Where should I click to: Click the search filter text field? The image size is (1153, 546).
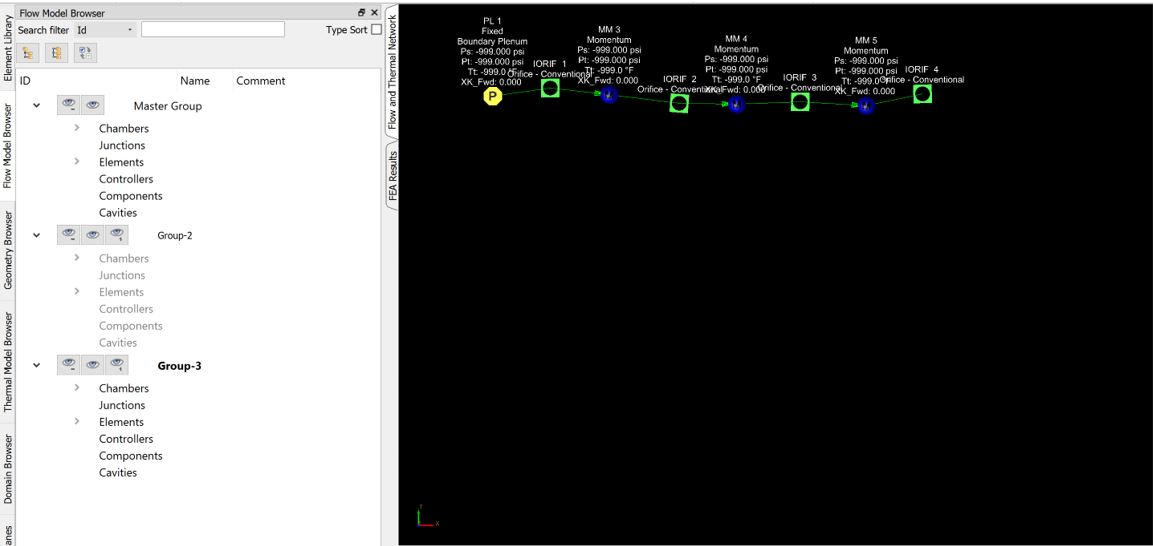coord(212,30)
